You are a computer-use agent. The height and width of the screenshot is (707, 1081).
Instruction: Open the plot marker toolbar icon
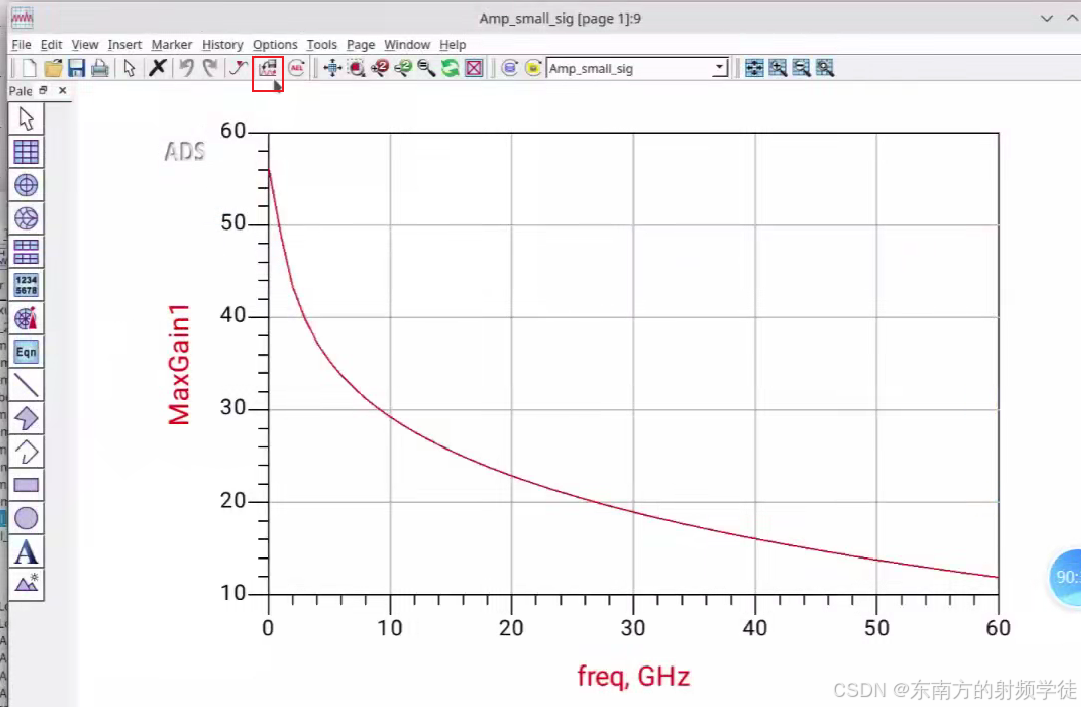pos(267,68)
